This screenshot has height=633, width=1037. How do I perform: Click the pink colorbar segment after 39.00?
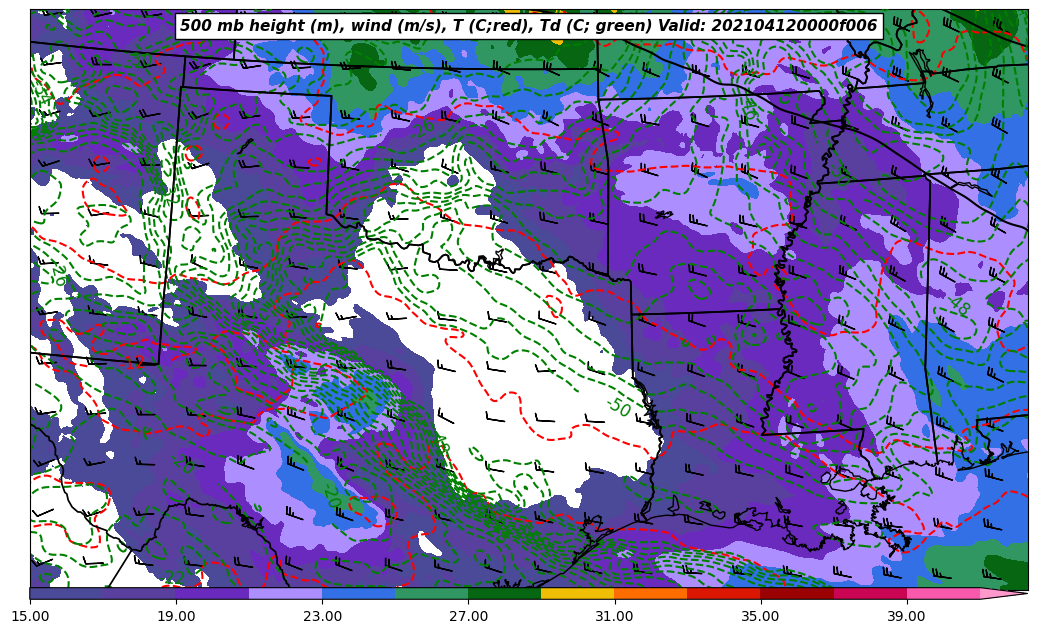(x=942, y=593)
